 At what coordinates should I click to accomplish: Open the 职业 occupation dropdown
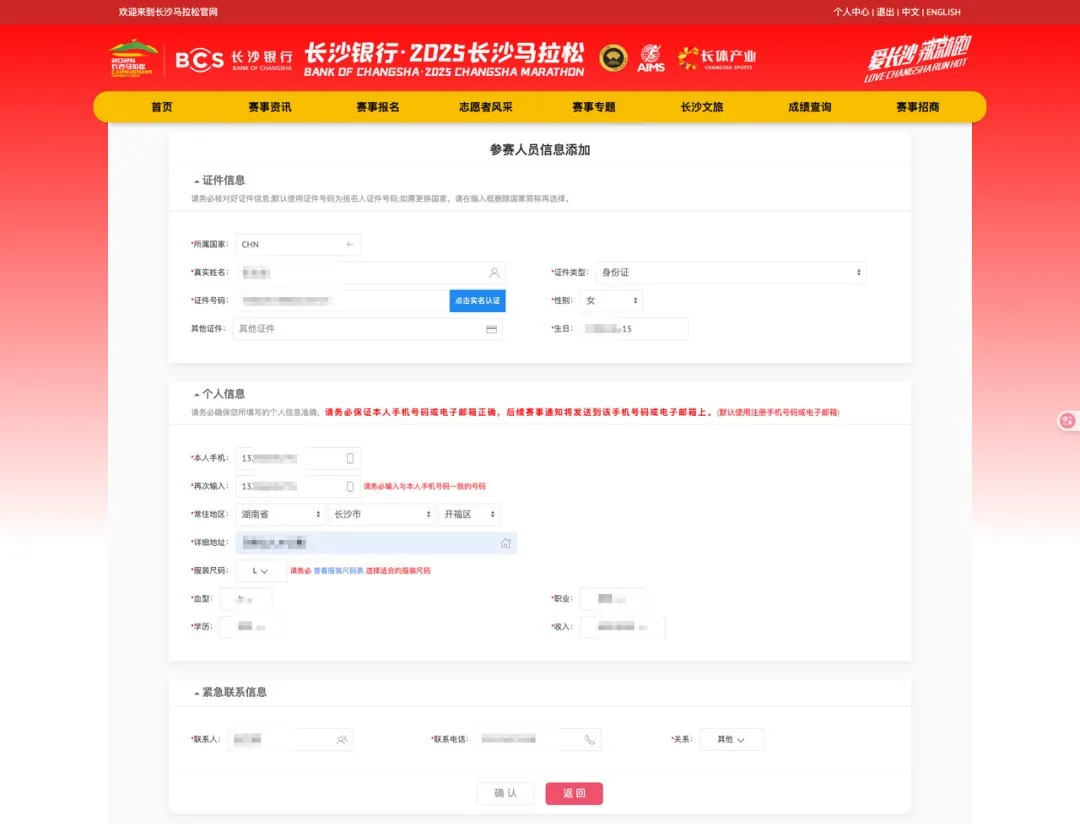pyautogui.click(x=612, y=599)
